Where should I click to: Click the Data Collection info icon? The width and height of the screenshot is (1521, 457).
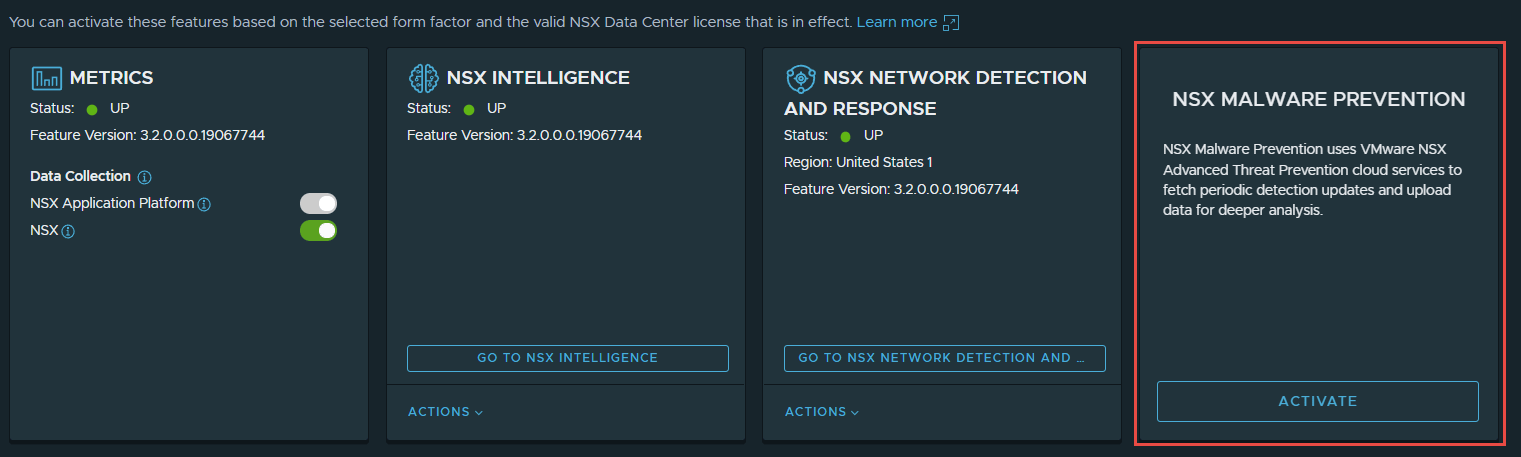click(x=144, y=177)
